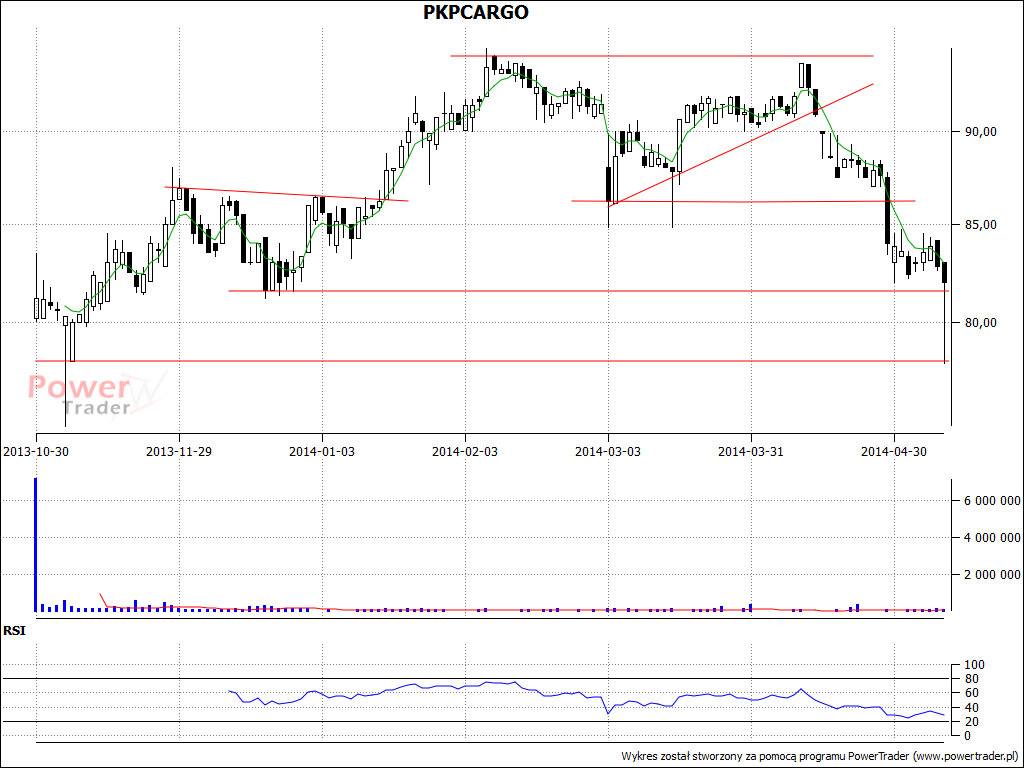Click the RSI 60 scale label
Viewport: 1024px width, 768px height.
(970, 694)
